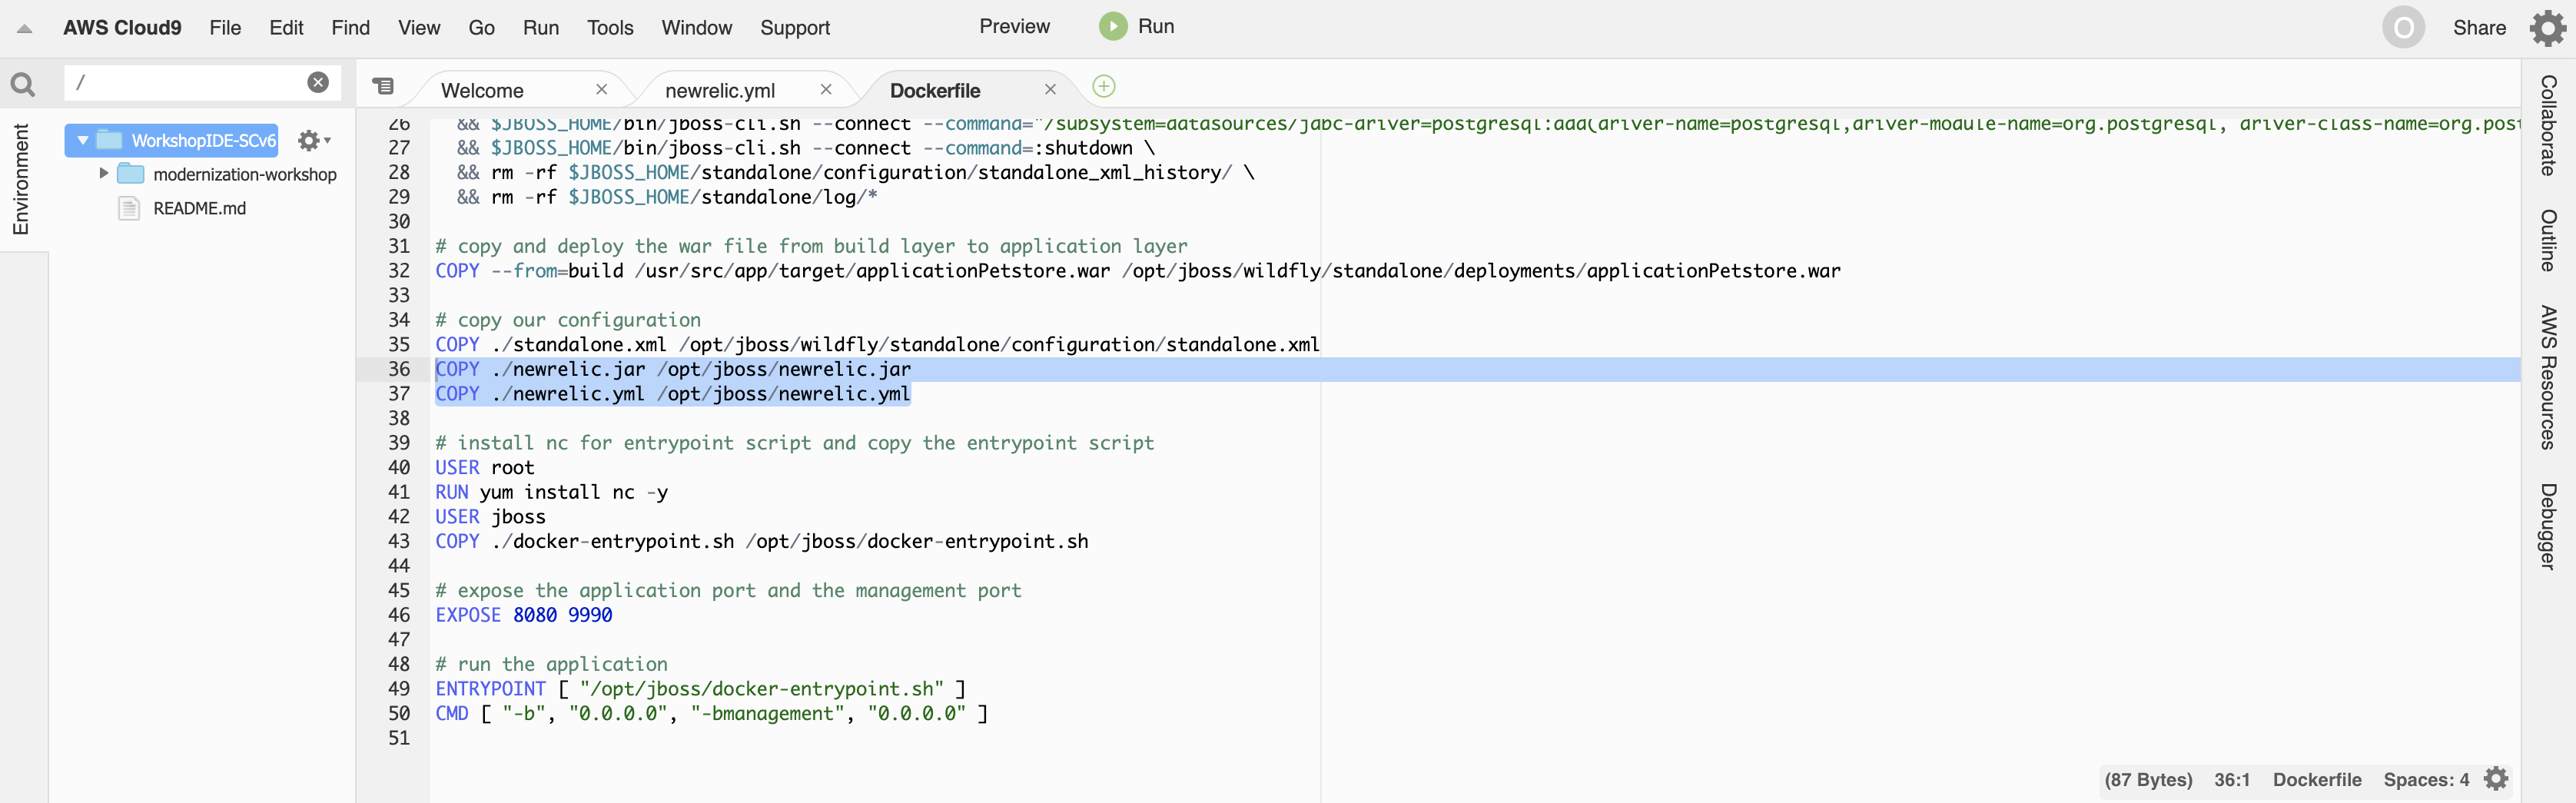Viewport: 2576px width, 803px height.
Task: Click line number 49 in the gutter
Action: coord(399,689)
